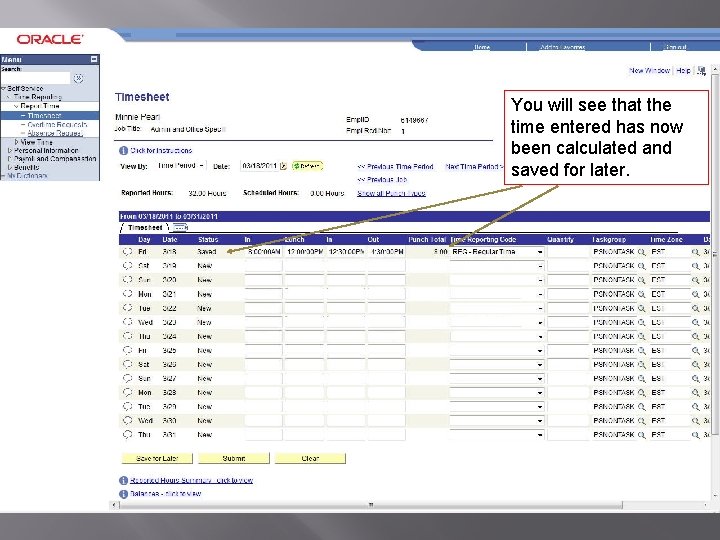This screenshot has height=540, width=720.
Task: Open the comment bubble for Sat 3/19
Action: (x=128, y=265)
